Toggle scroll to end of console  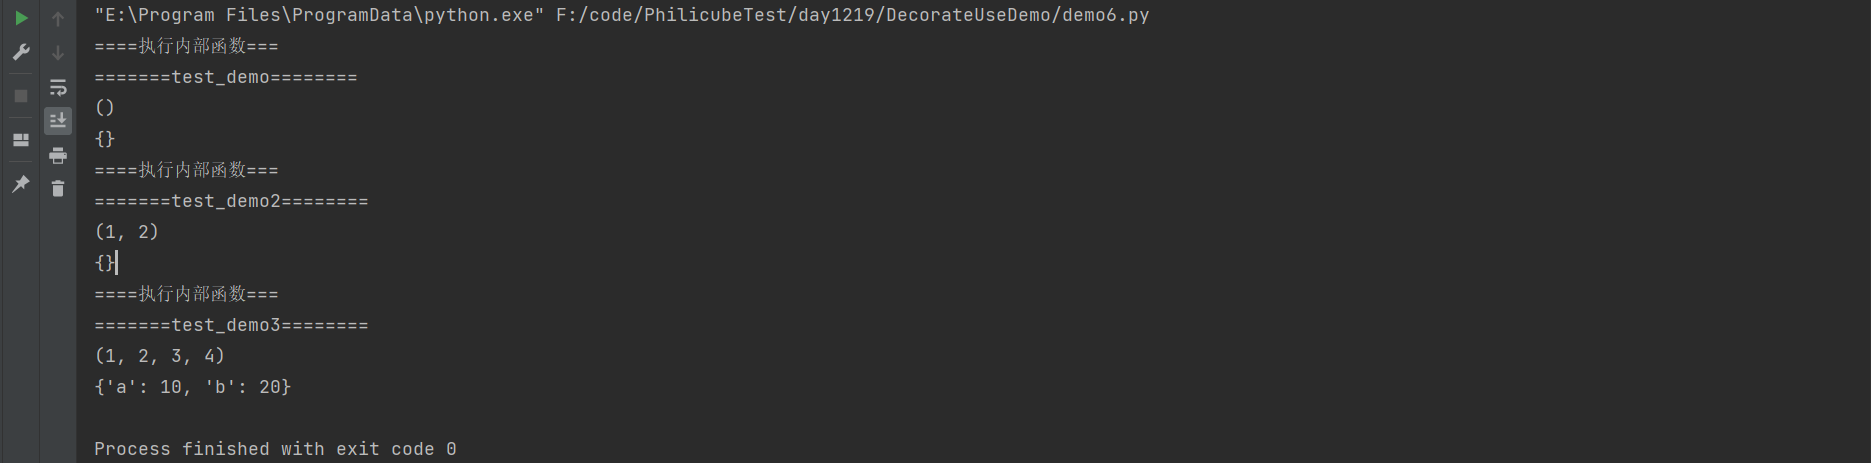(x=58, y=121)
